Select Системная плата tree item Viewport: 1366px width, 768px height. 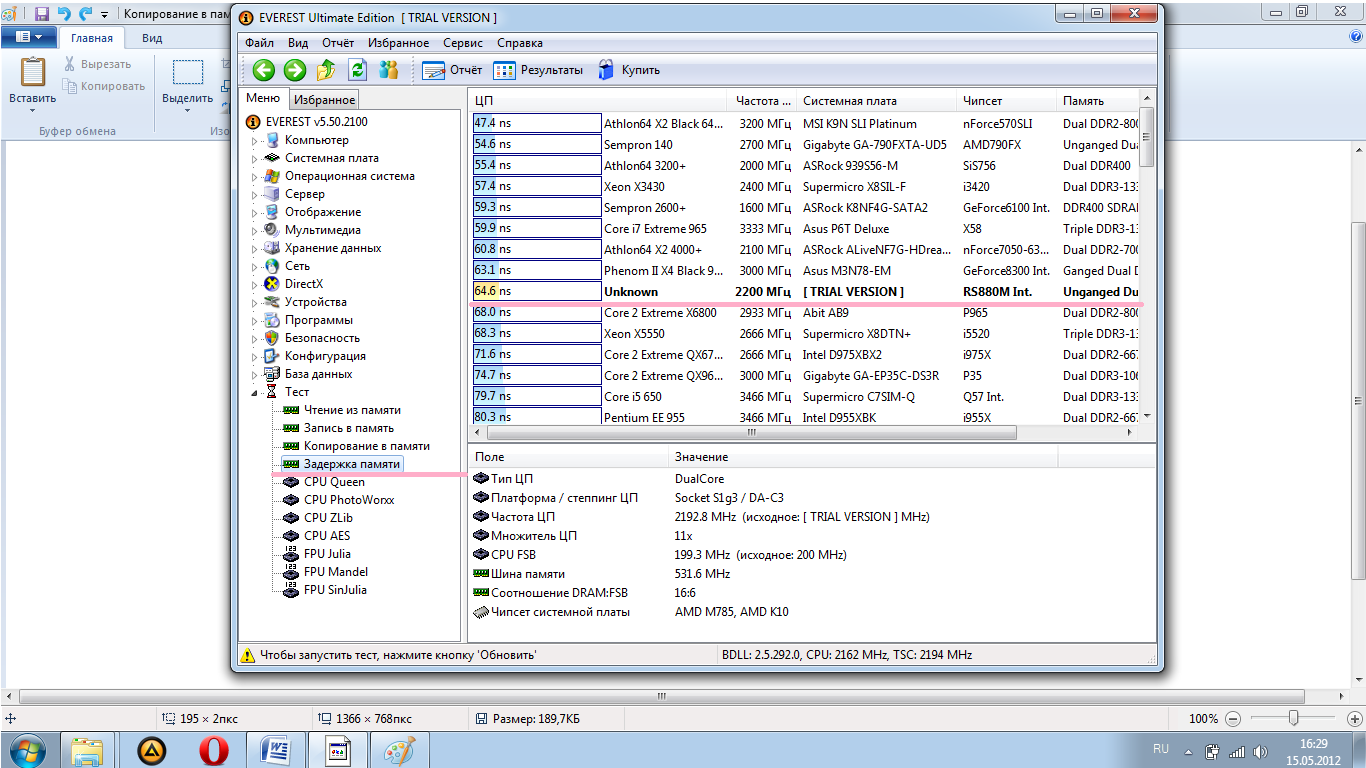[x=331, y=158]
